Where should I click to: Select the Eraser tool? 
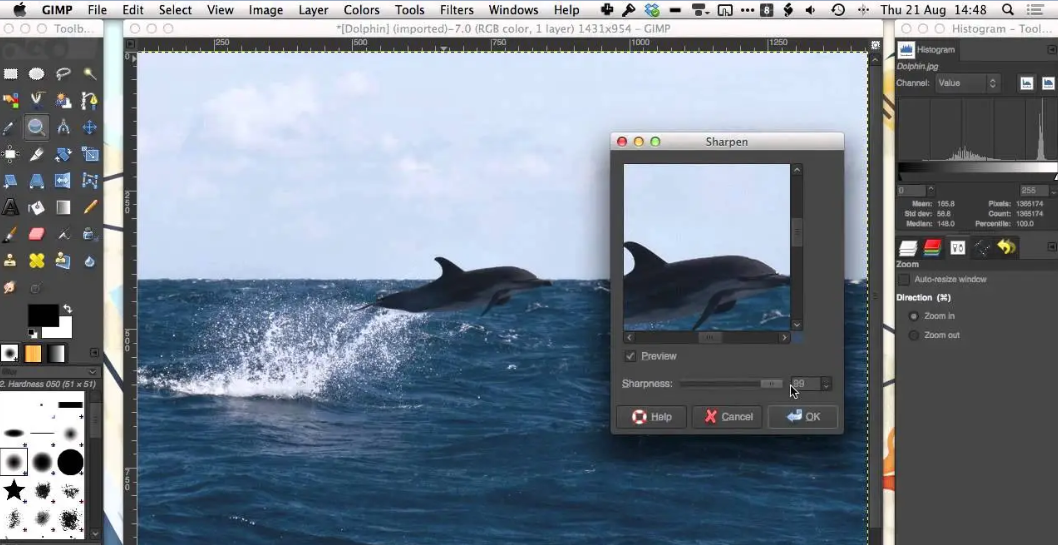coord(37,234)
